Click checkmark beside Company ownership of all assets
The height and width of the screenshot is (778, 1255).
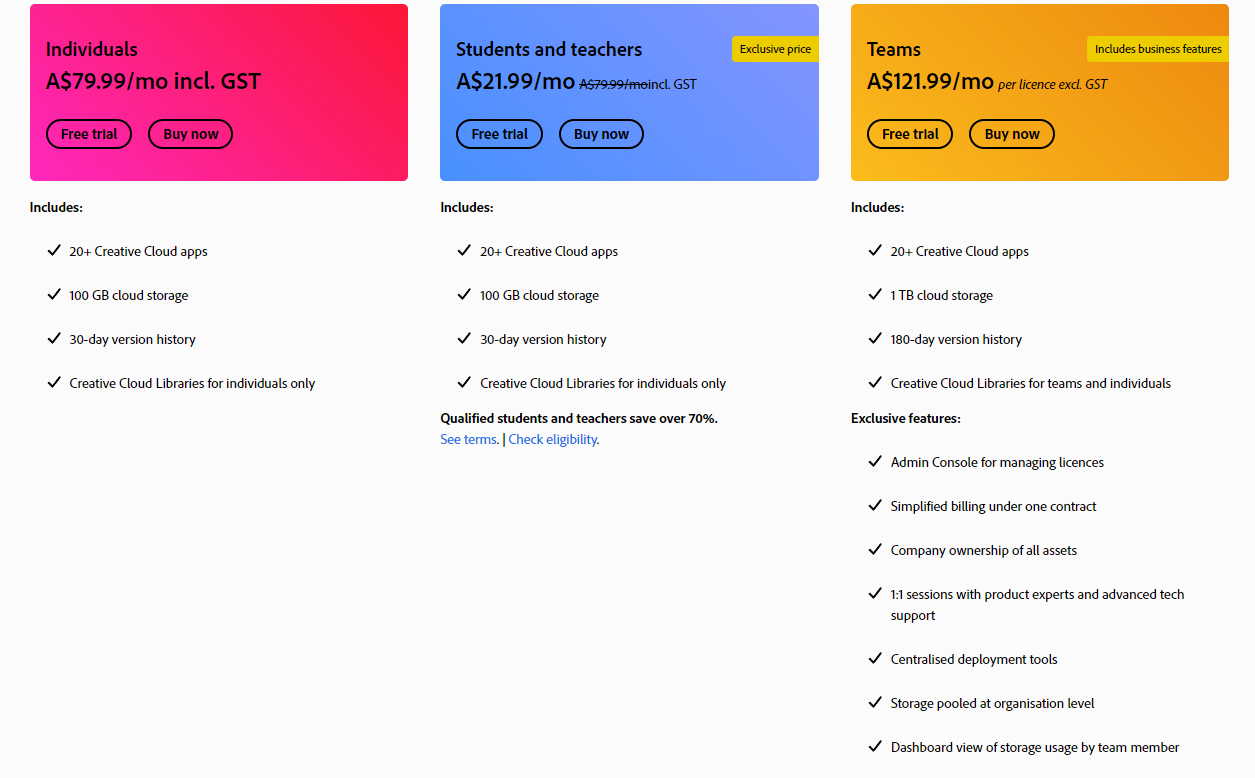pos(875,549)
